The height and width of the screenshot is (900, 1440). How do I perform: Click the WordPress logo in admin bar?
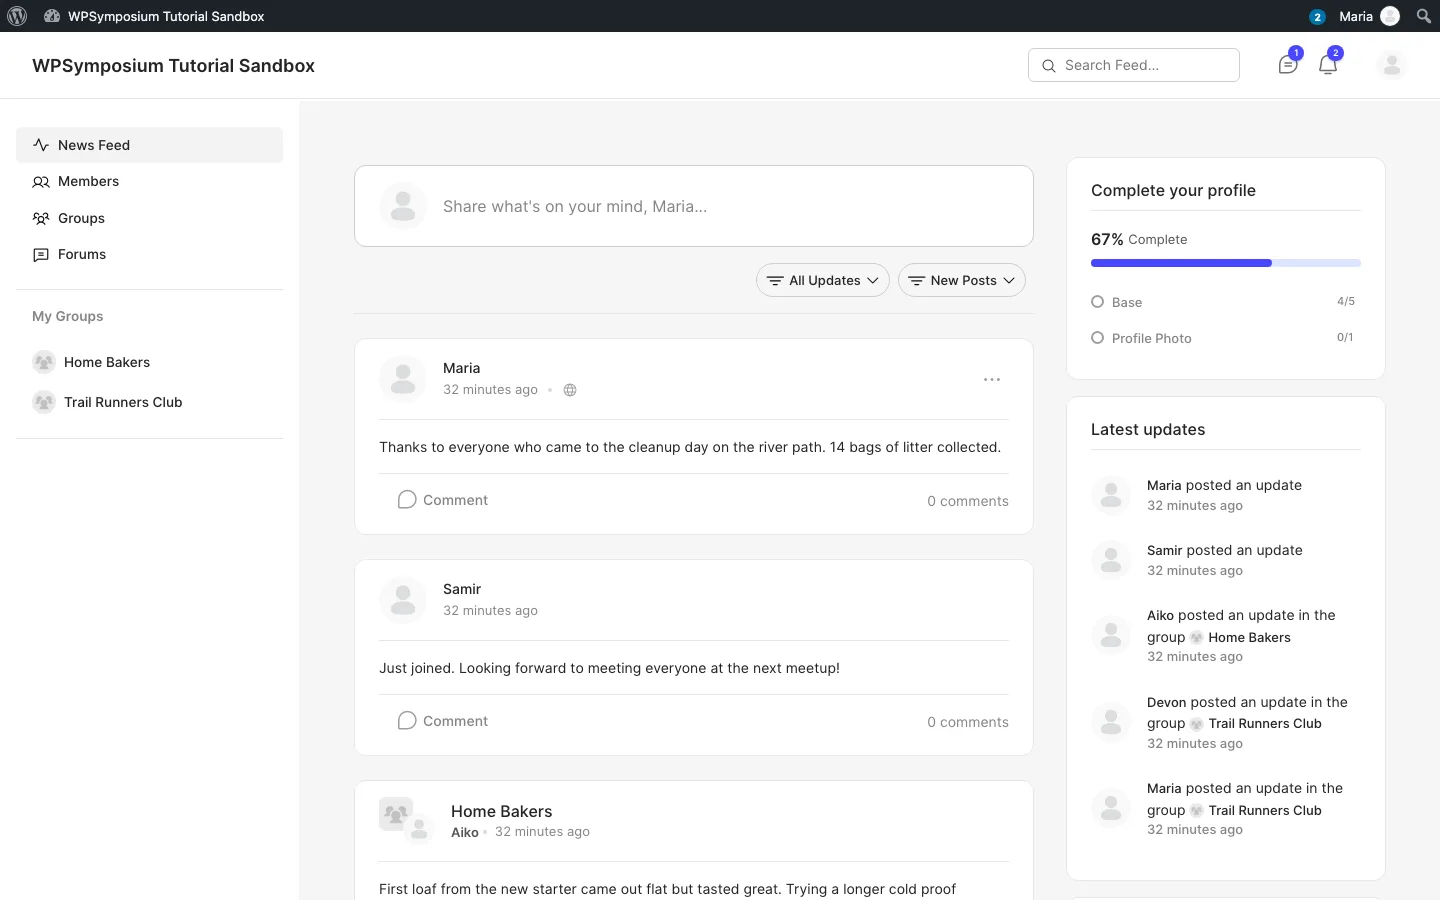pos(17,16)
